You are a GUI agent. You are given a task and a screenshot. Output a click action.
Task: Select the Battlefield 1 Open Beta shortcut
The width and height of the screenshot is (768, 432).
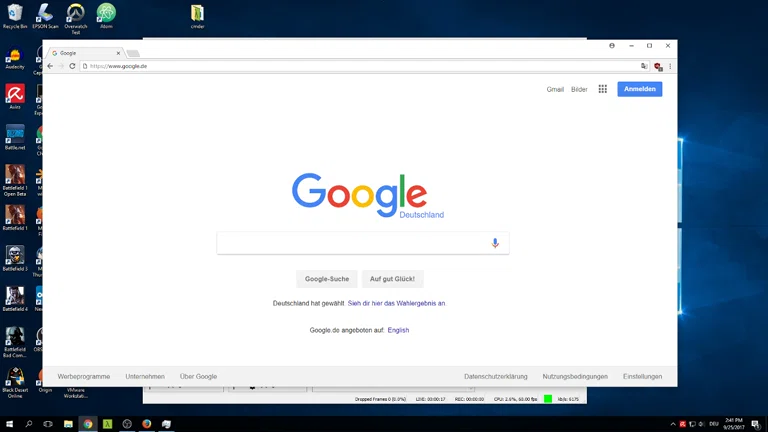[x=15, y=180]
